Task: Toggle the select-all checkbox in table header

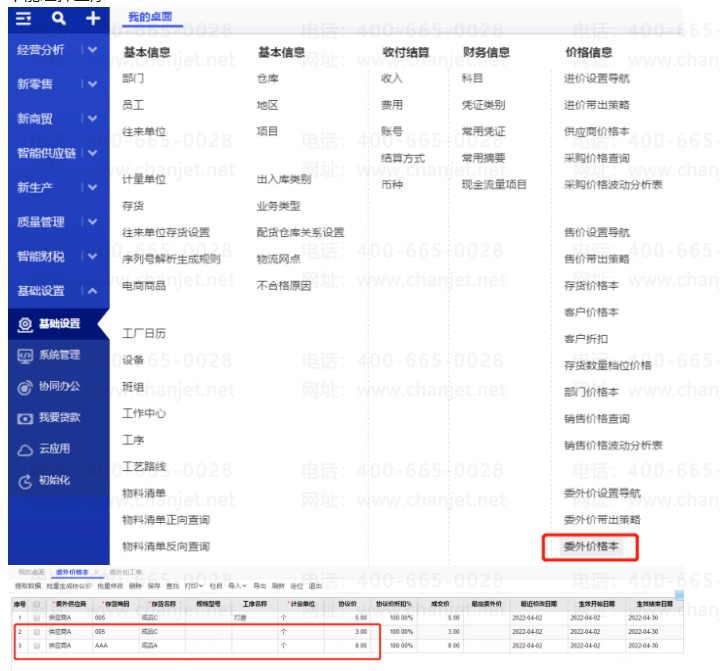Action: 37,604
